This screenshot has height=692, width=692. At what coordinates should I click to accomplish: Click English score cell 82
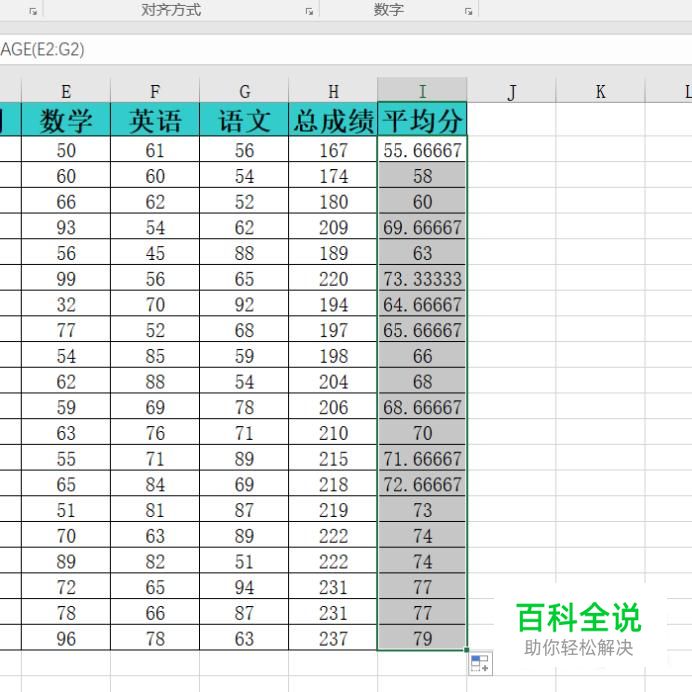(155, 561)
